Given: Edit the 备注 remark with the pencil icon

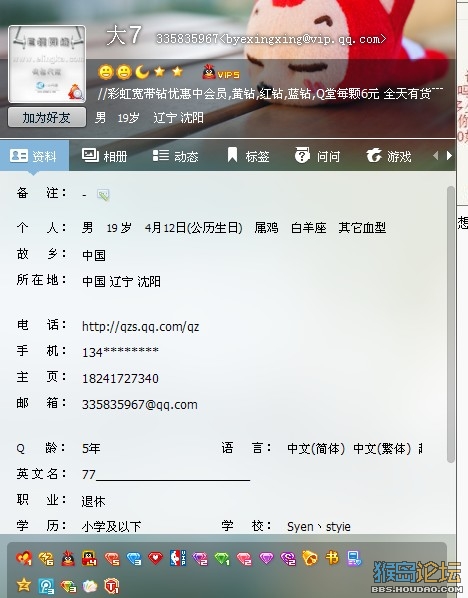Looking at the screenshot, I should pyautogui.click(x=103, y=195).
